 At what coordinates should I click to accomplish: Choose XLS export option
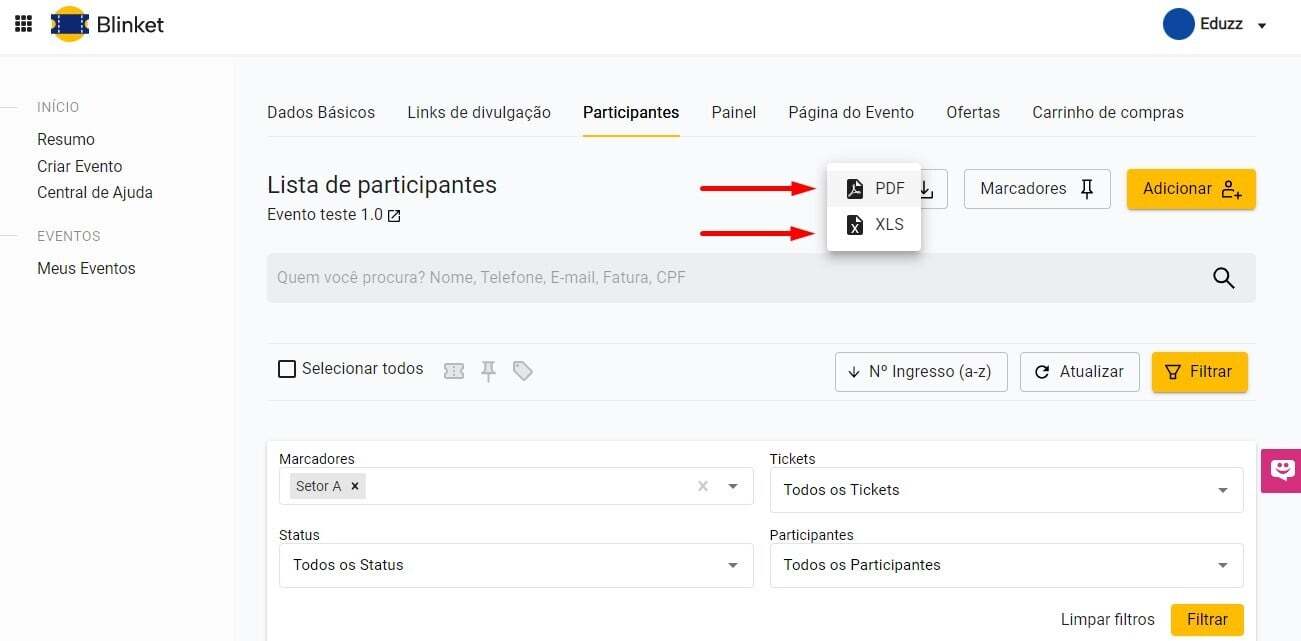pyautogui.click(x=874, y=225)
